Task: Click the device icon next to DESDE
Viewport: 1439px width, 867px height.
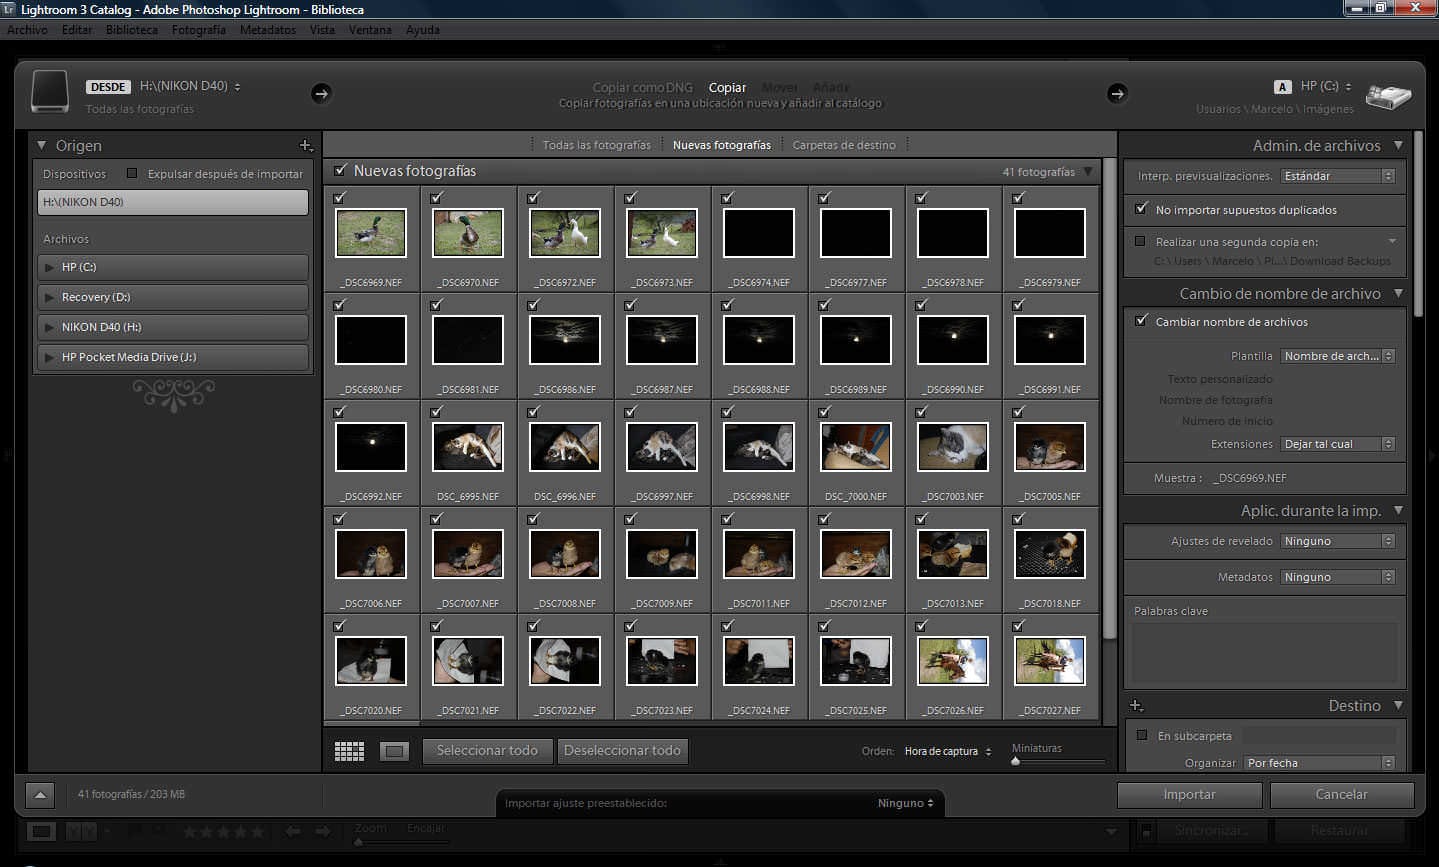Action: (x=50, y=93)
